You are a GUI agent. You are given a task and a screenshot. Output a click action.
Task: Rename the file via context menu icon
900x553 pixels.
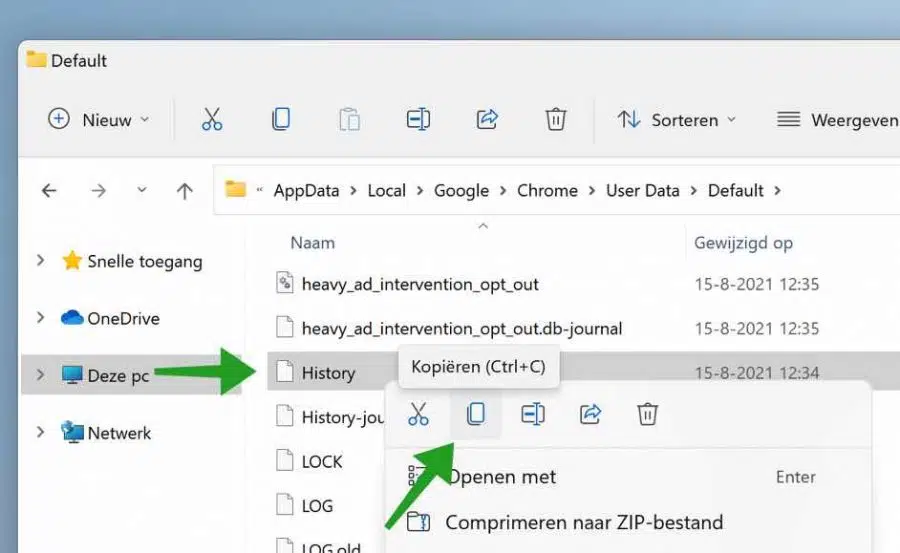tap(533, 414)
